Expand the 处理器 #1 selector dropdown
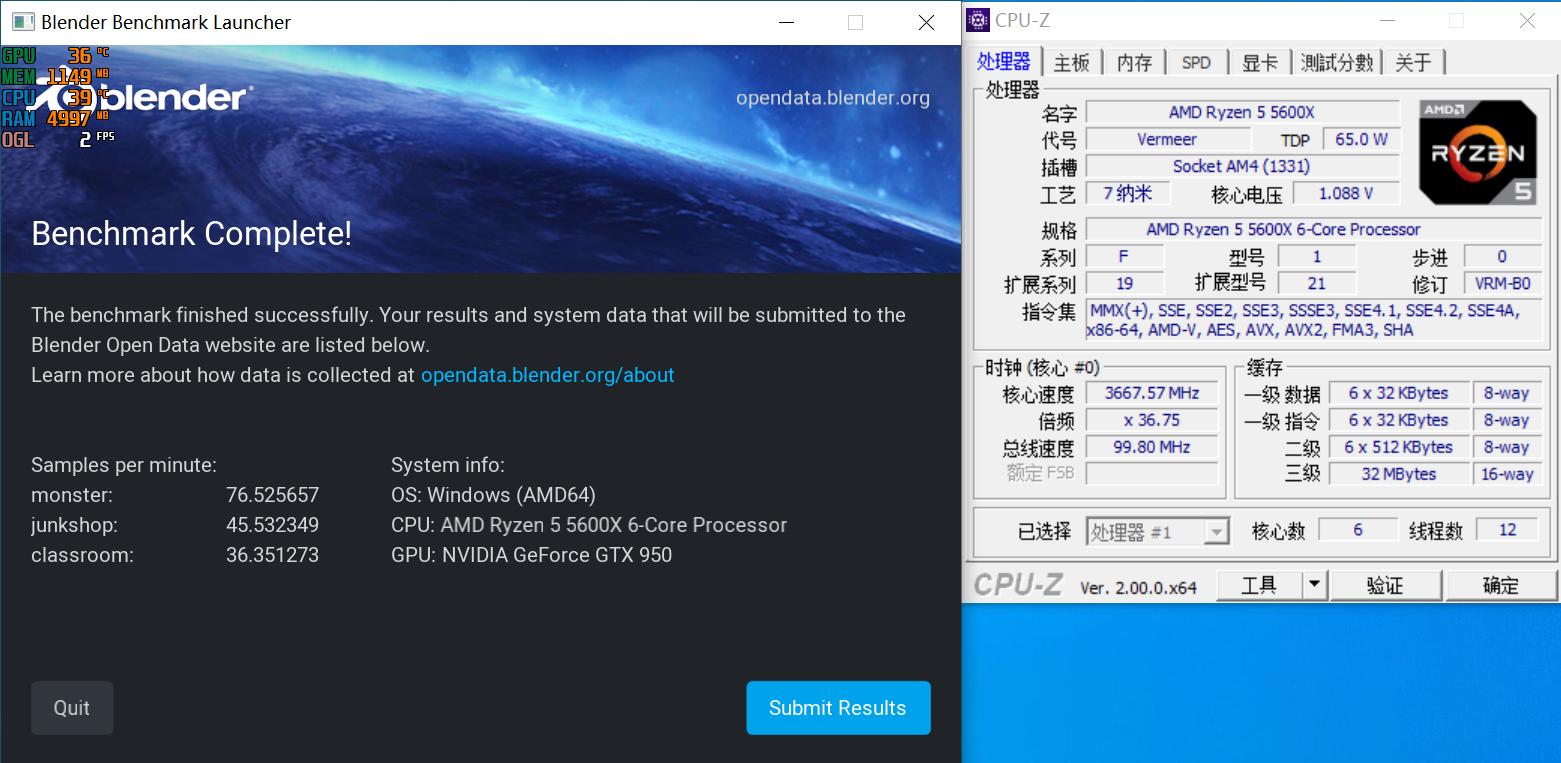 [1218, 531]
